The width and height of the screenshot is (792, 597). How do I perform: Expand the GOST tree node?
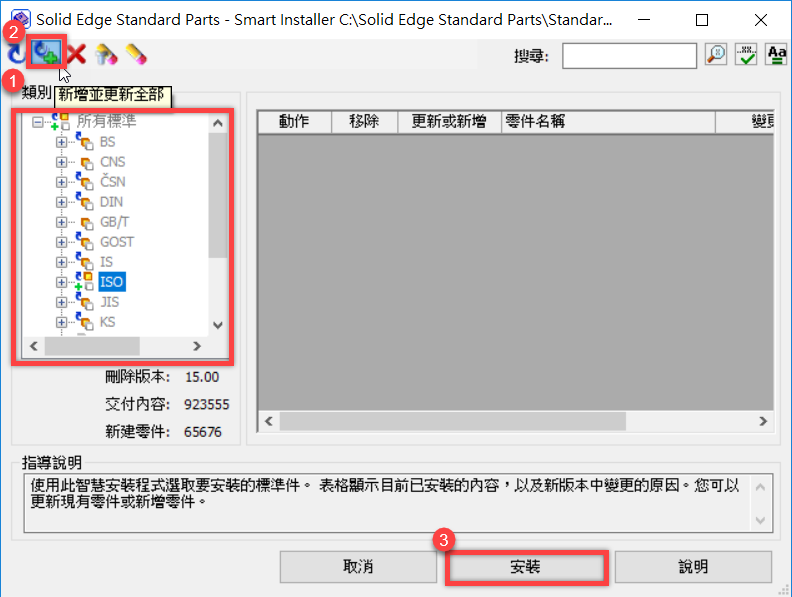click(x=61, y=242)
